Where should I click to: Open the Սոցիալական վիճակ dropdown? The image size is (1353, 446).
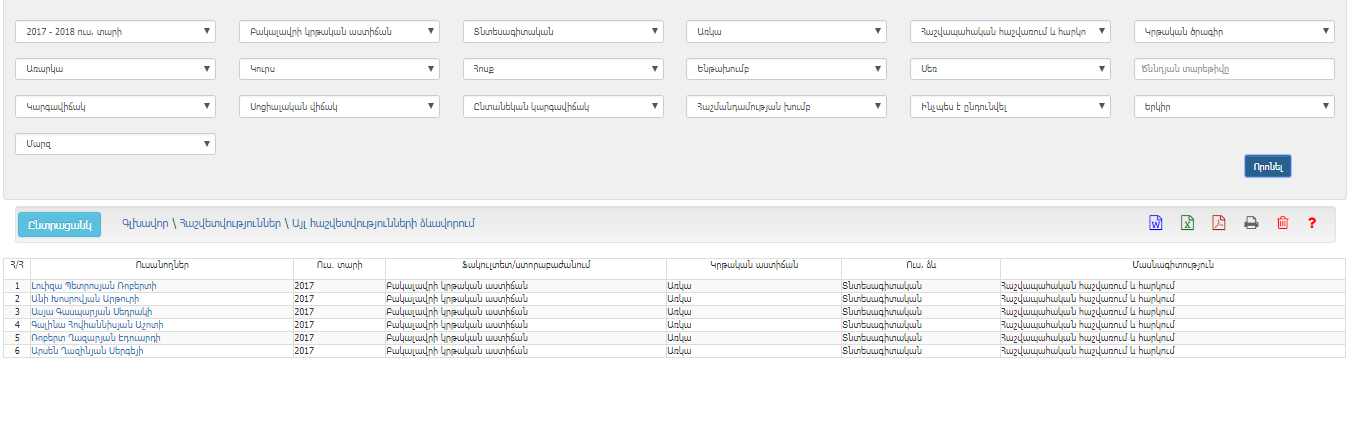[x=339, y=107]
